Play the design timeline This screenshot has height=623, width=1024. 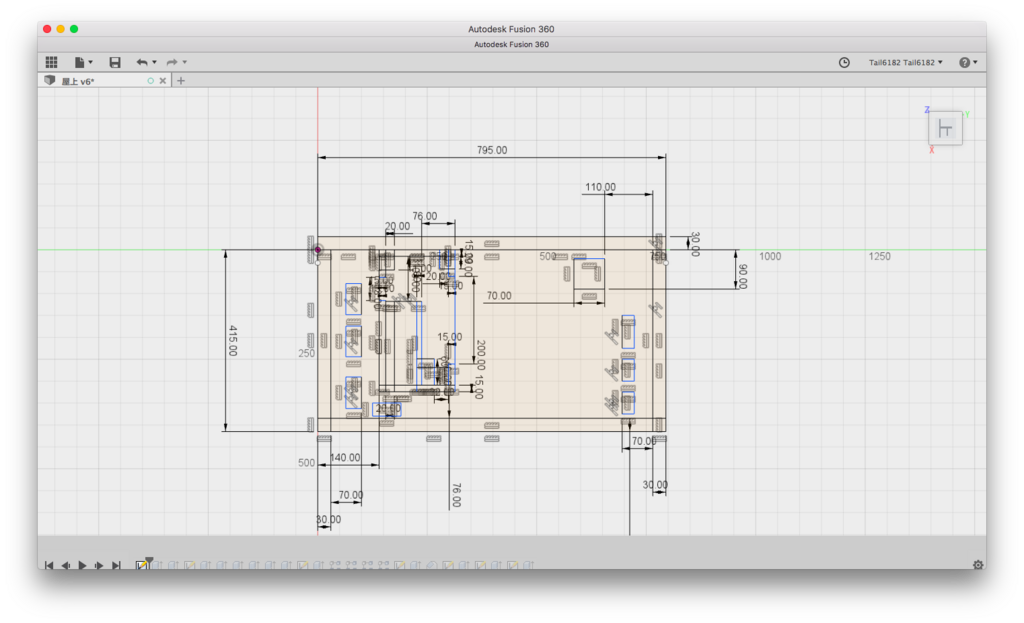(x=82, y=566)
